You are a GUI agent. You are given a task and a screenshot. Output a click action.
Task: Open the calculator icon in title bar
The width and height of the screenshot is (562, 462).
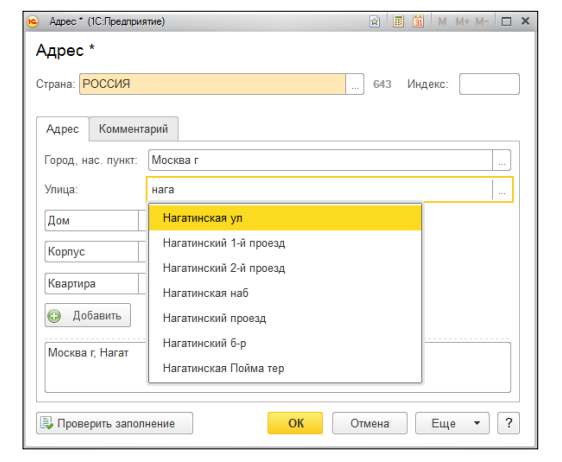398,22
